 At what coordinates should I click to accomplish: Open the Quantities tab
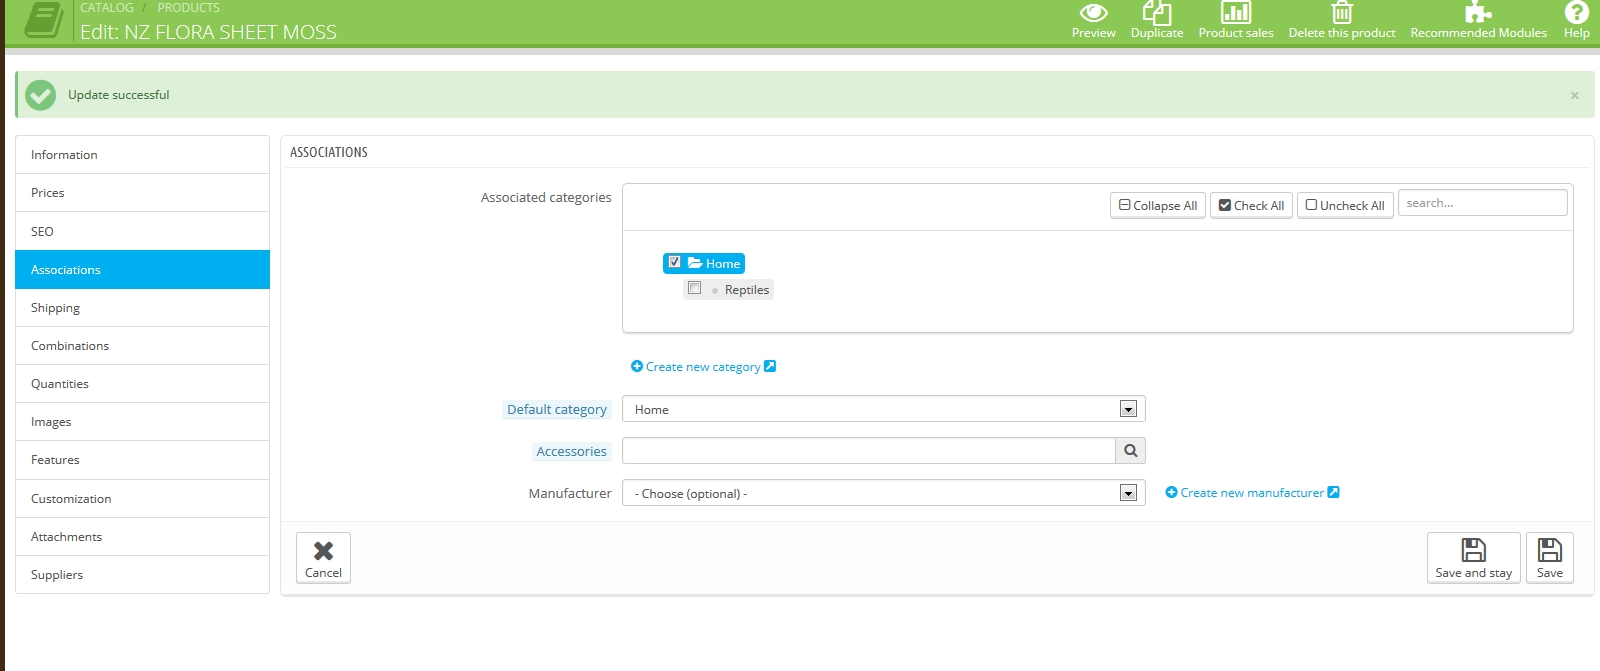click(x=142, y=384)
